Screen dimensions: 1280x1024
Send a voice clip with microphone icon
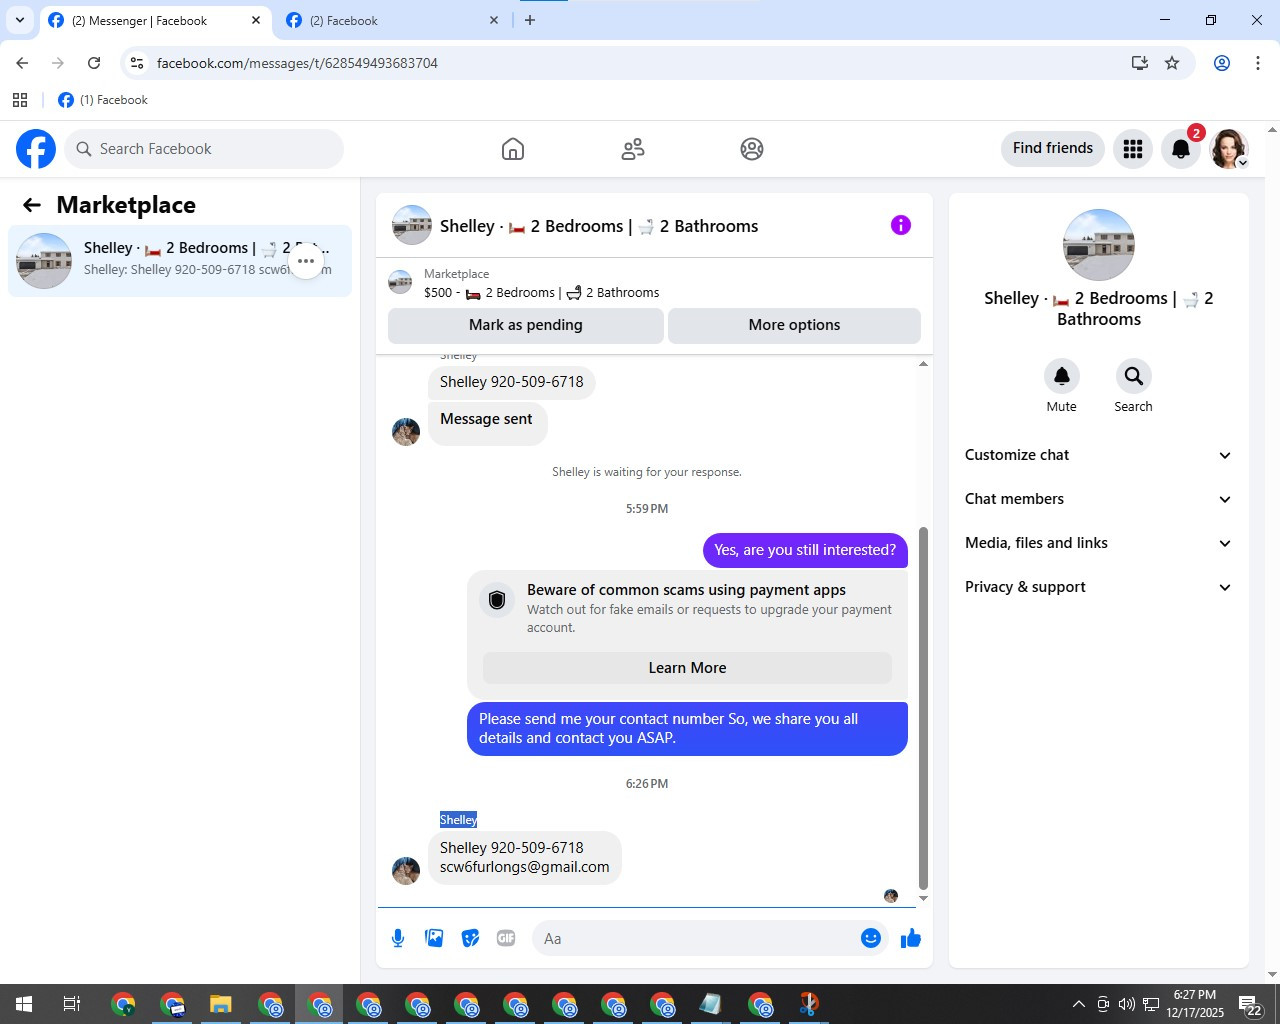[398, 938]
